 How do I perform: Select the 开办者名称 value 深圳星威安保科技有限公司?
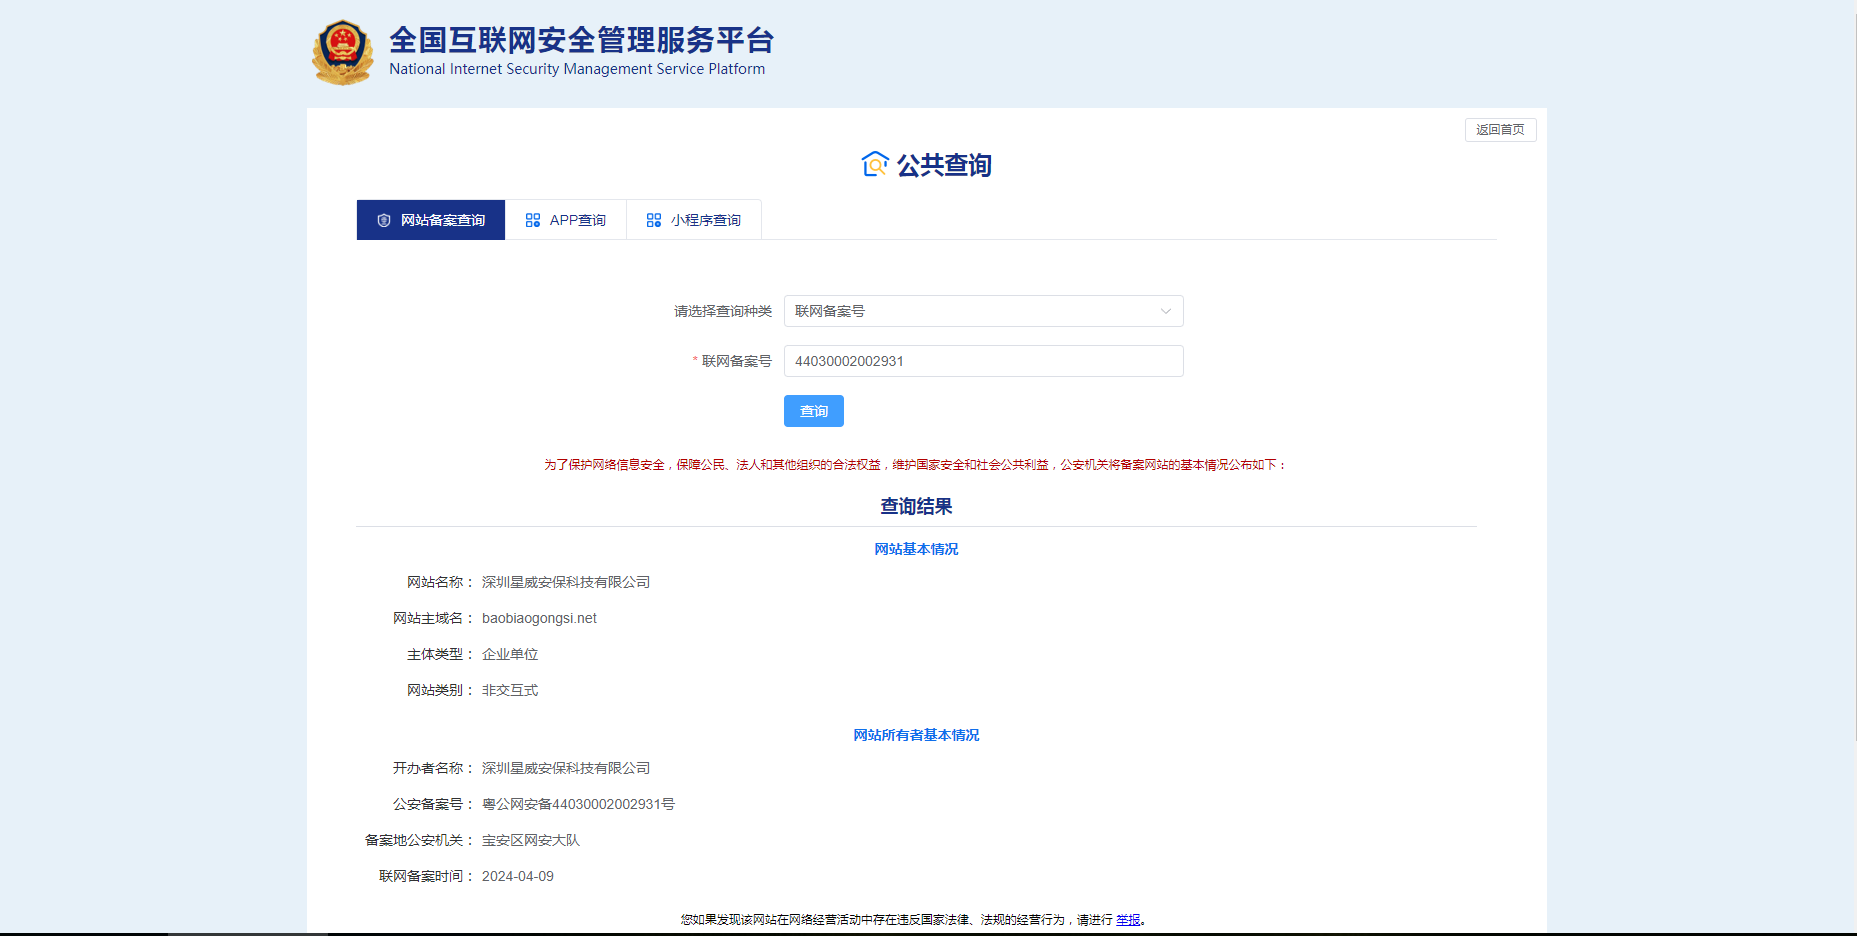click(x=566, y=768)
